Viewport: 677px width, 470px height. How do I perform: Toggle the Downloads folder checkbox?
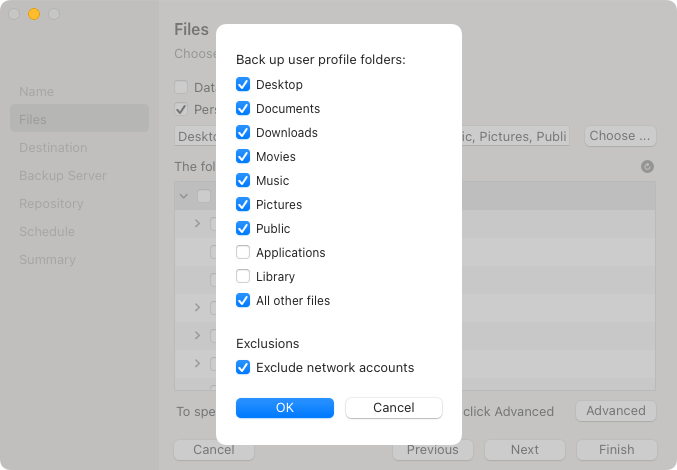coord(243,133)
